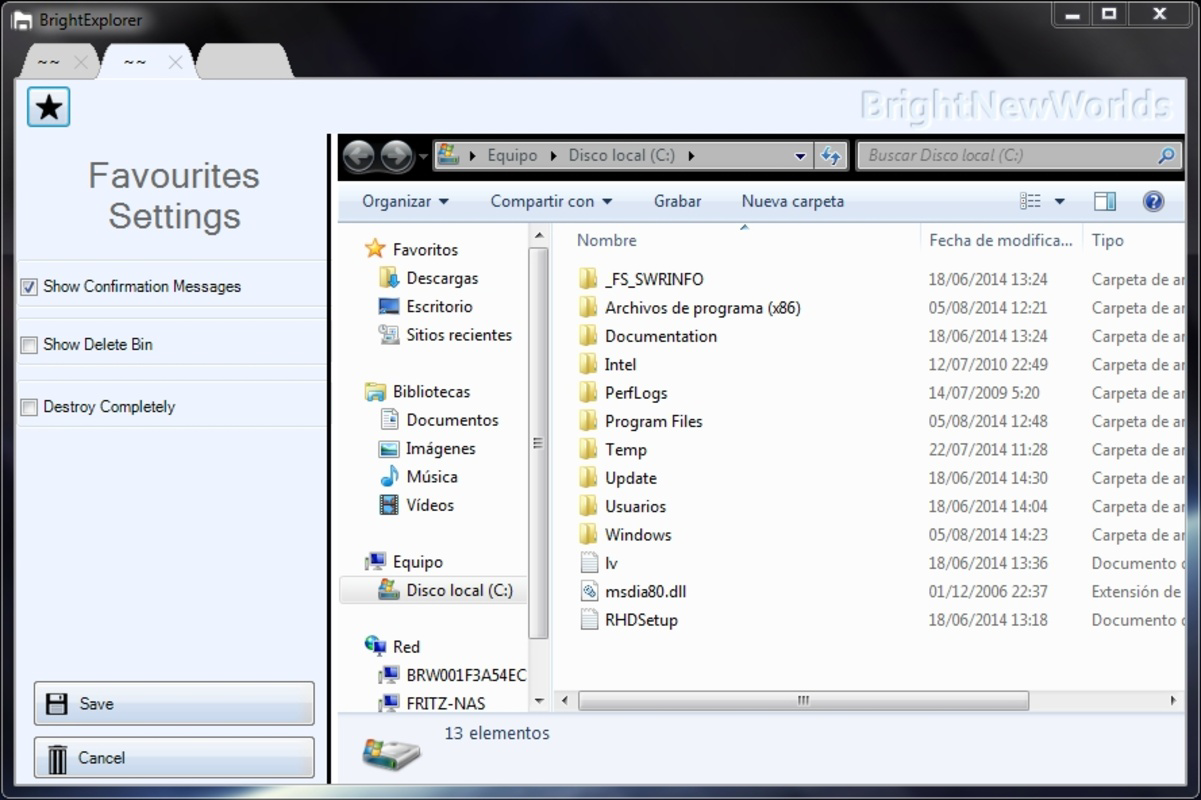Click the computer icon in address bar
This screenshot has height=800, width=1201.
(x=448, y=155)
